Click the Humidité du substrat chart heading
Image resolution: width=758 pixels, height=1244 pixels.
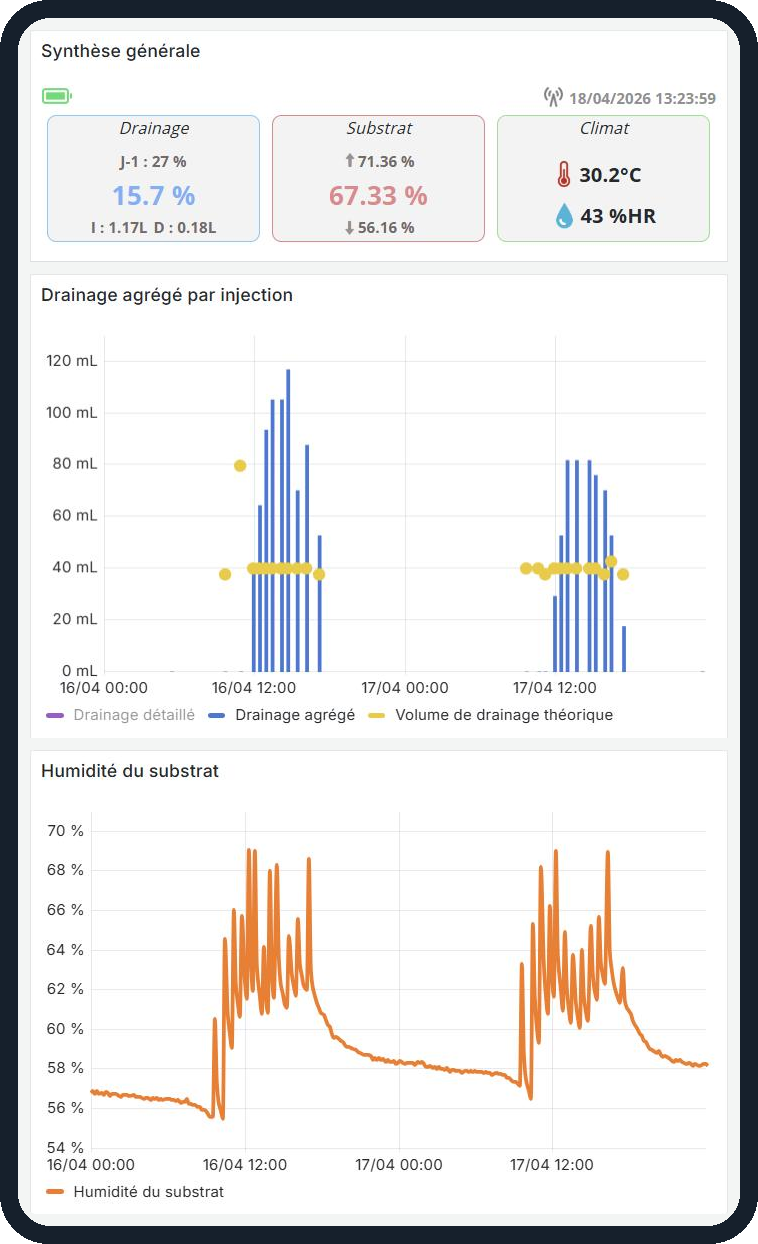click(x=130, y=771)
